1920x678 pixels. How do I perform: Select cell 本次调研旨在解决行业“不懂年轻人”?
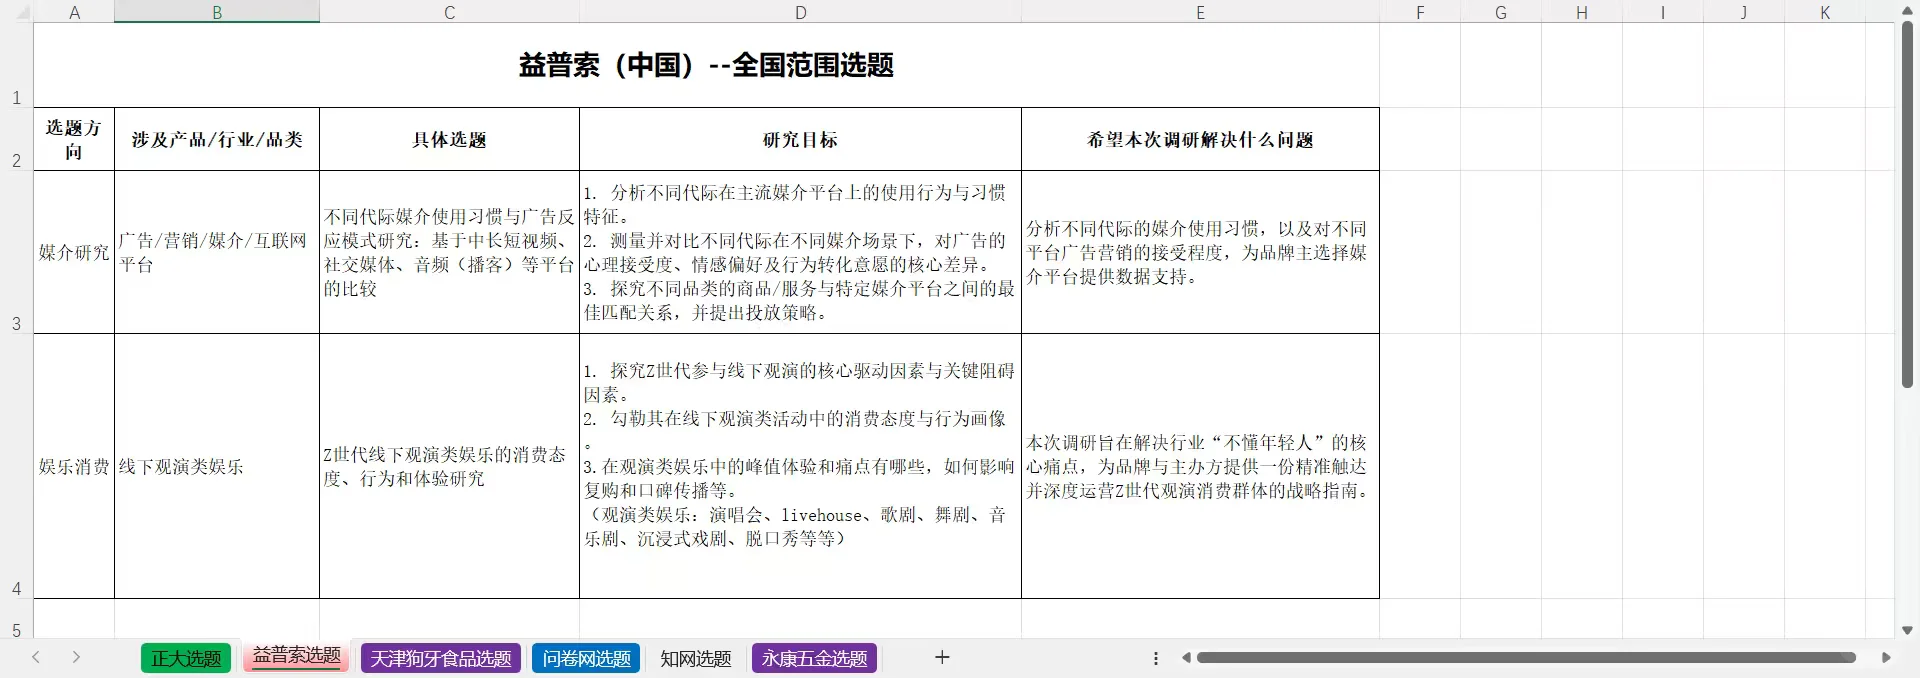[x=1200, y=466]
